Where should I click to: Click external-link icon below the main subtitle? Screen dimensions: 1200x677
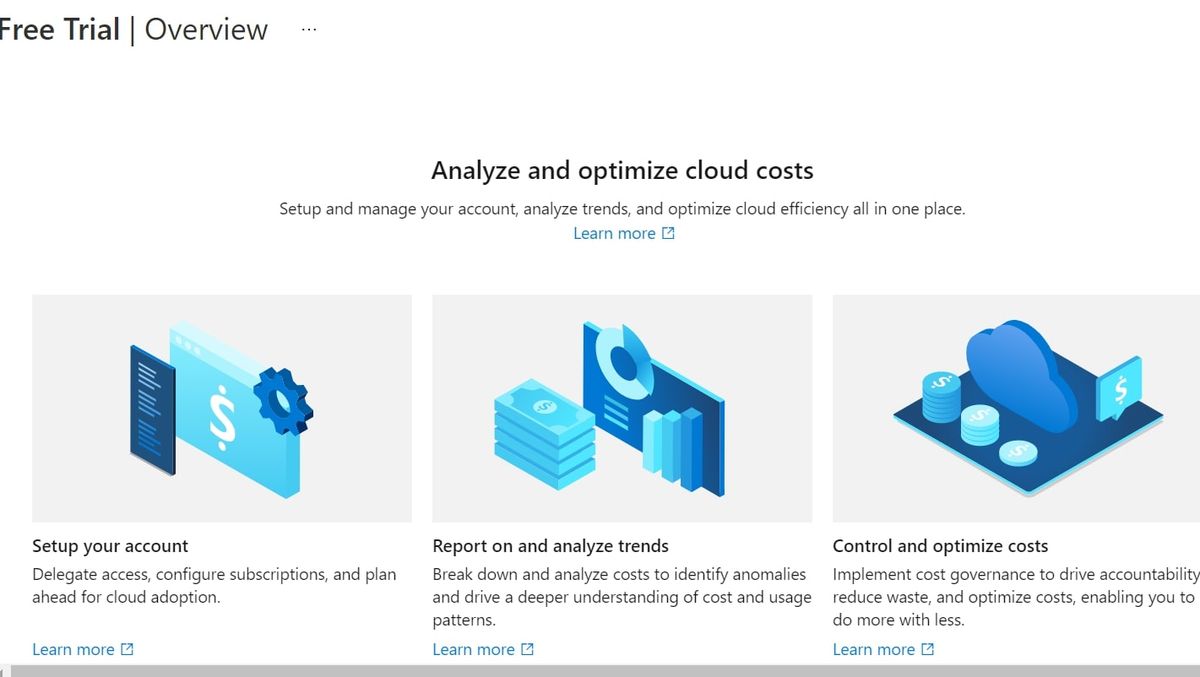(668, 233)
